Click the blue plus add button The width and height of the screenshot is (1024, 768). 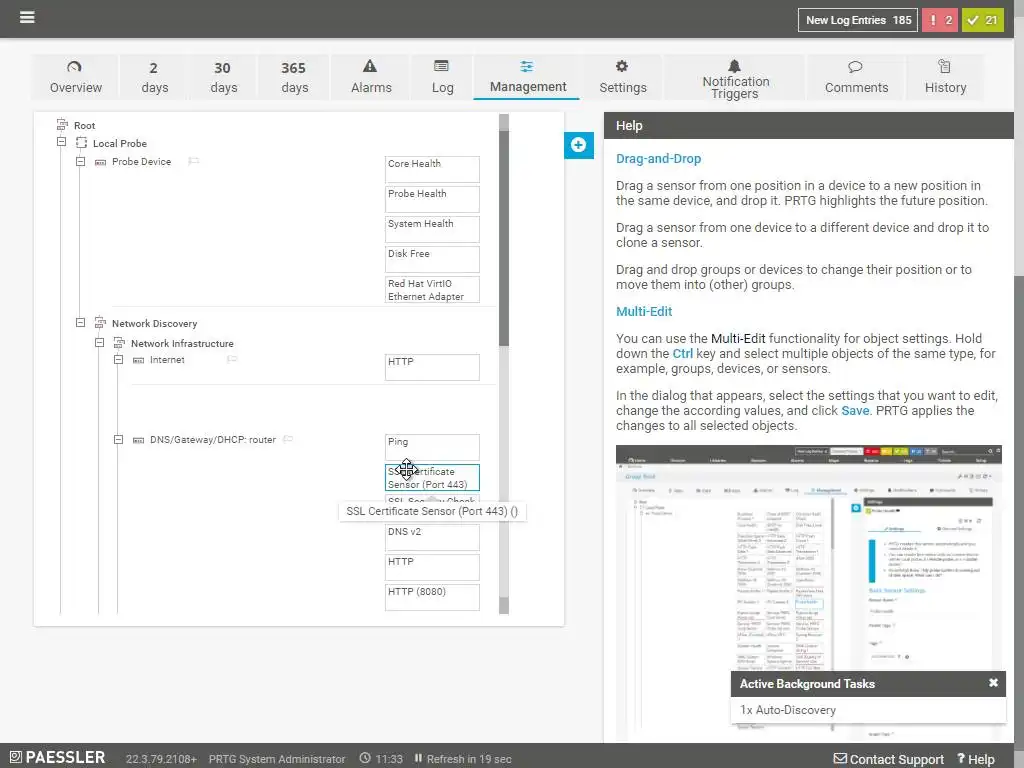click(x=579, y=145)
